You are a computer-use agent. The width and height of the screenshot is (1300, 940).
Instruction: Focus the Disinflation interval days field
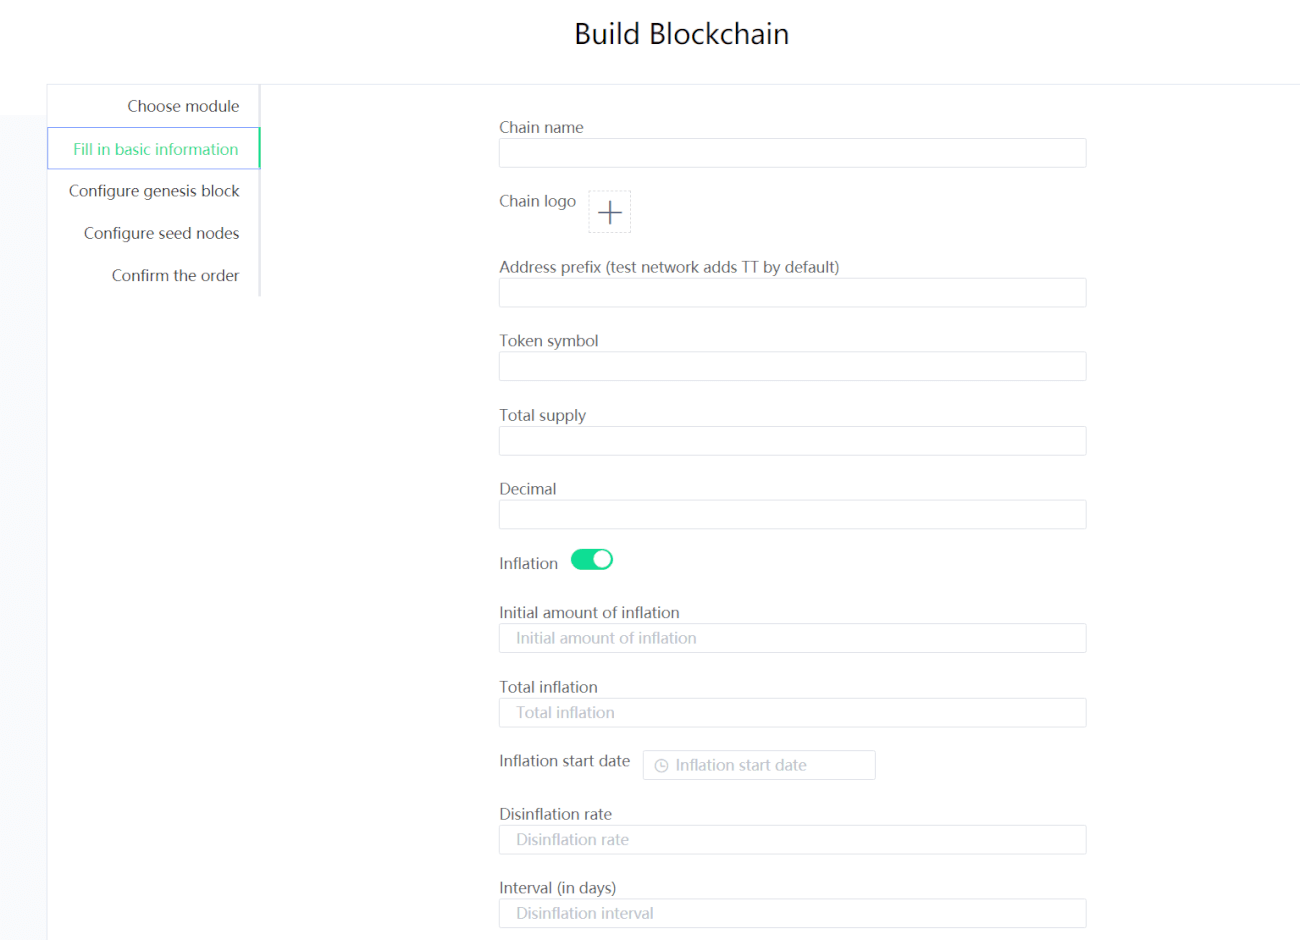[x=792, y=913]
